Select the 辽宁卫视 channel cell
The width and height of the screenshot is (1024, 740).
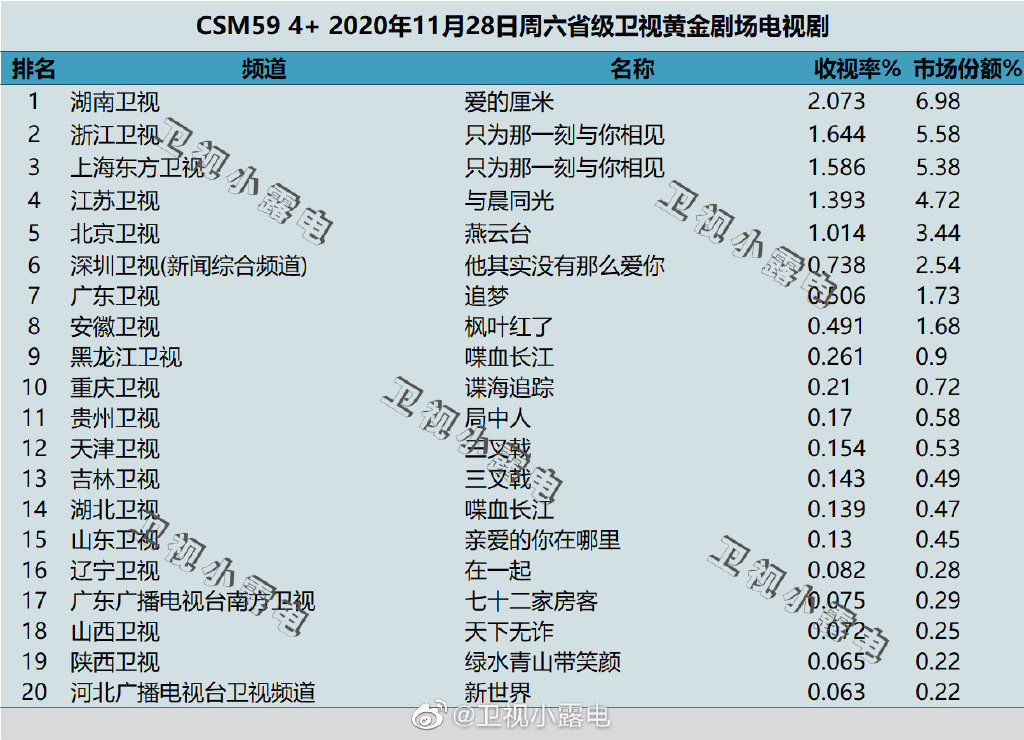tap(115, 570)
